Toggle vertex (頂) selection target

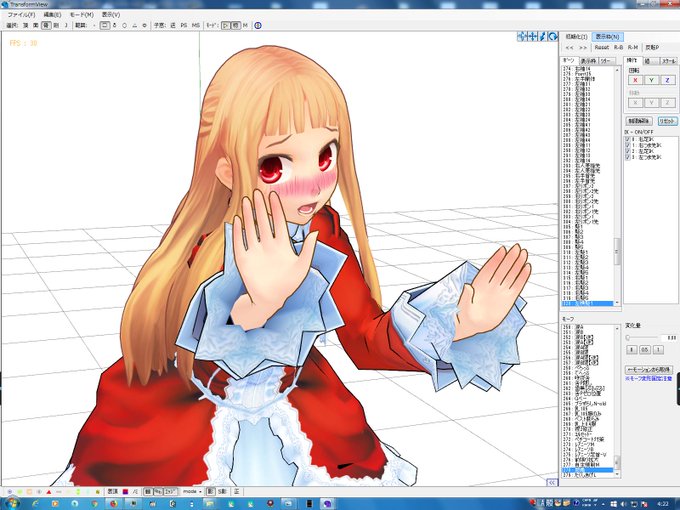pos(26,26)
